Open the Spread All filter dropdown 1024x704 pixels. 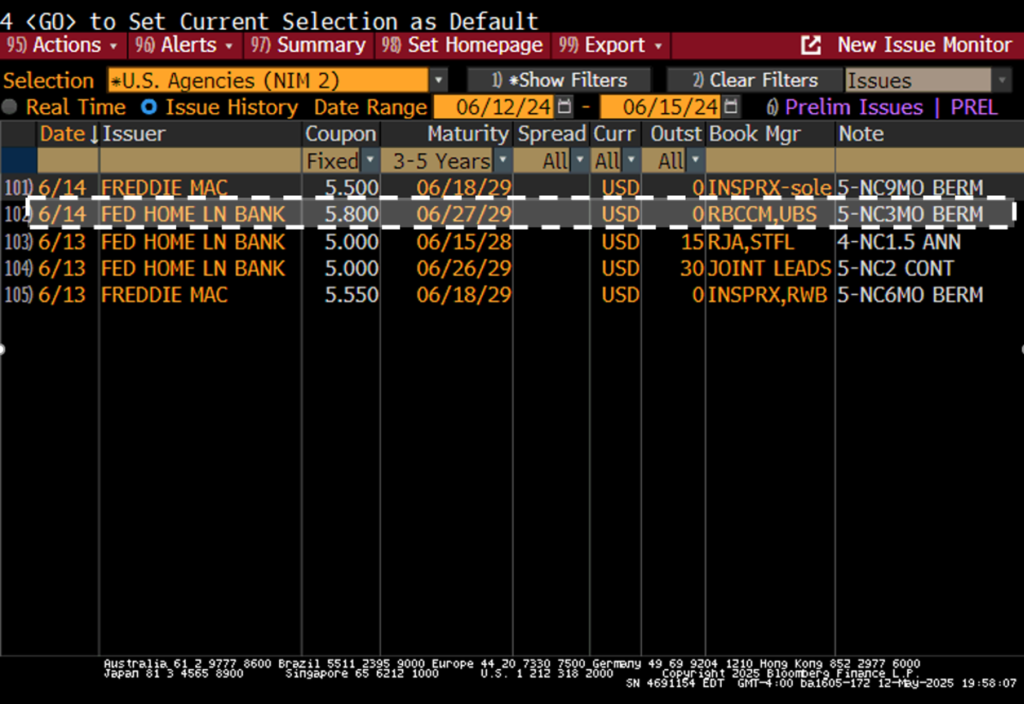coord(579,160)
